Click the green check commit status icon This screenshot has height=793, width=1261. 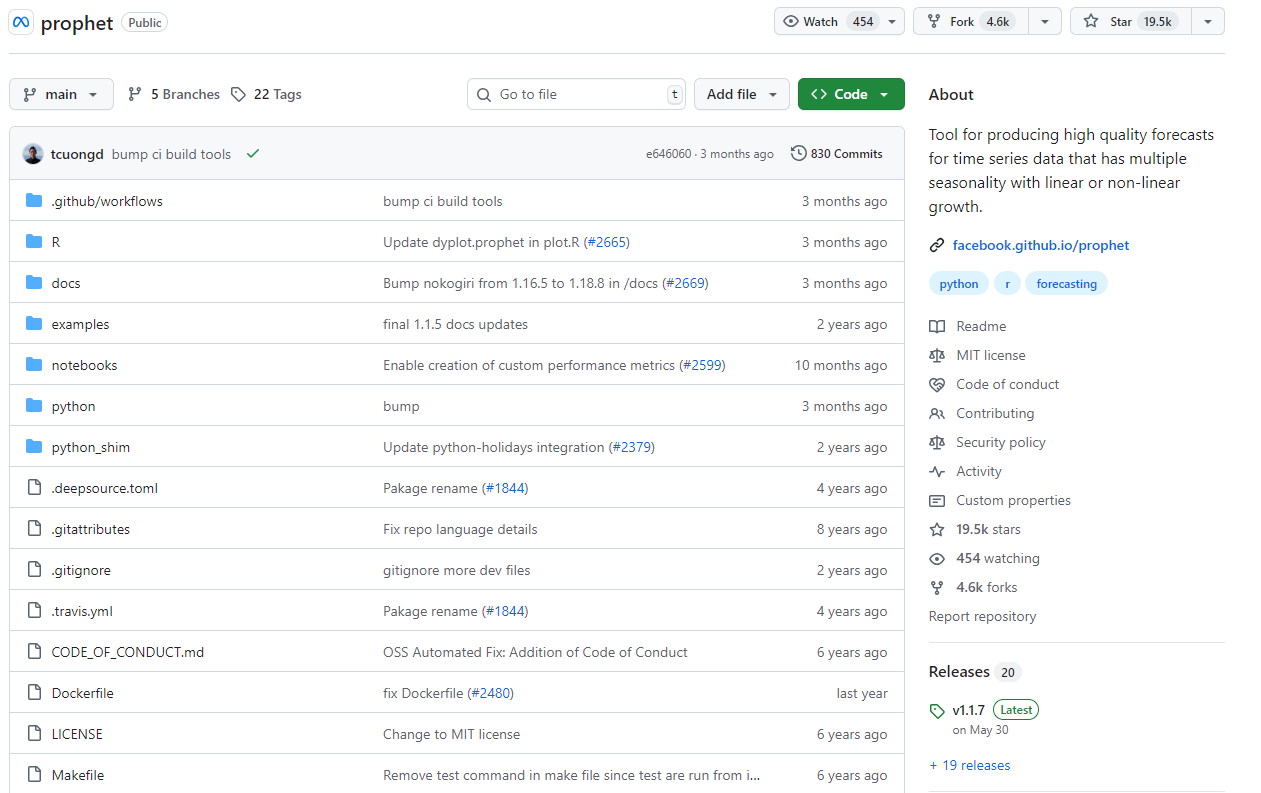pos(253,154)
